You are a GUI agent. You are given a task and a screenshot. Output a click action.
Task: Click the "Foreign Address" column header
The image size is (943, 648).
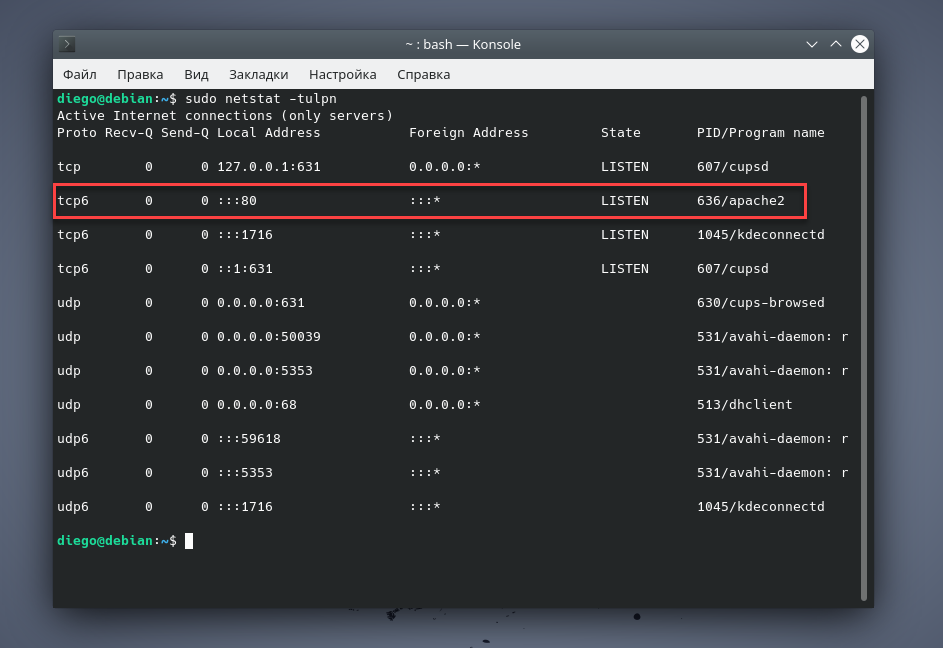coord(468,133)
